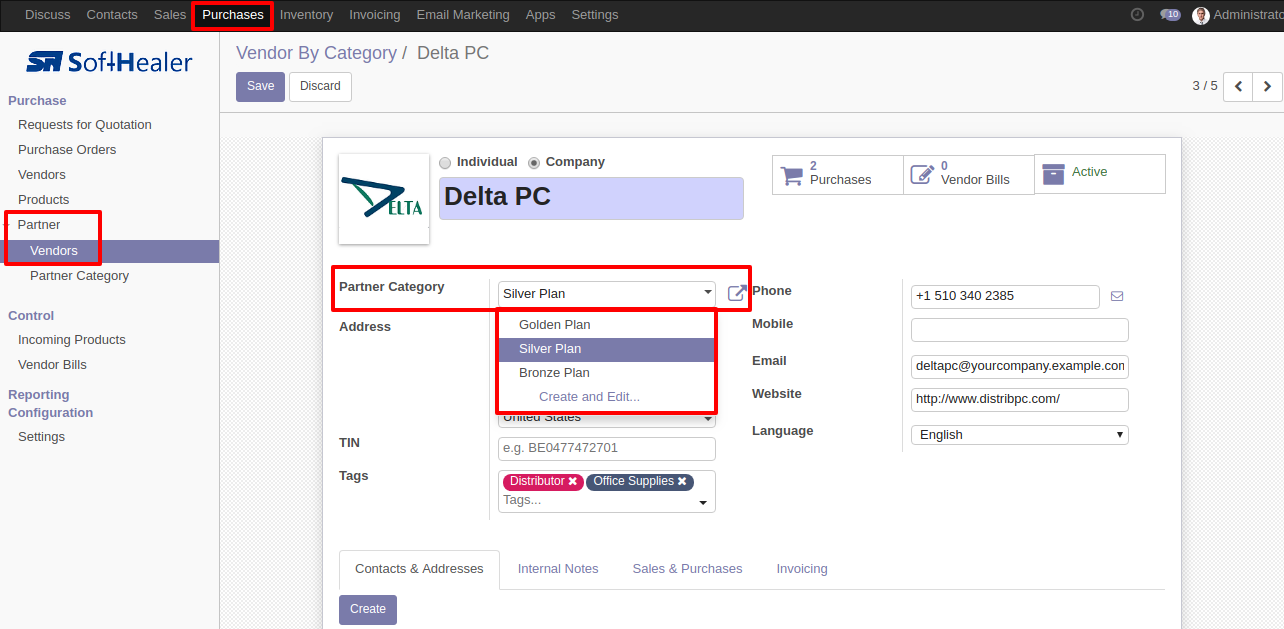The height and width of the screenshot is (629, 1284).
Task: Open the conversations icon with badge 10
Action: [1170, 15]
